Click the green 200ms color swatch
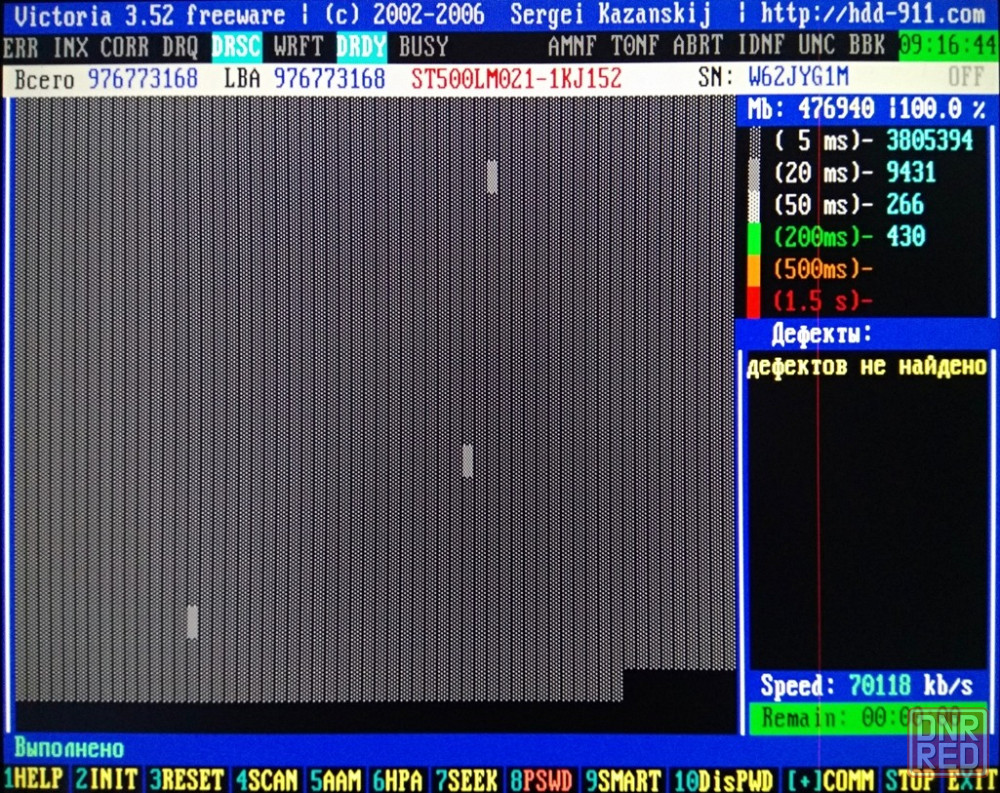The image size is (1000, 793). (x=754, y=238)
